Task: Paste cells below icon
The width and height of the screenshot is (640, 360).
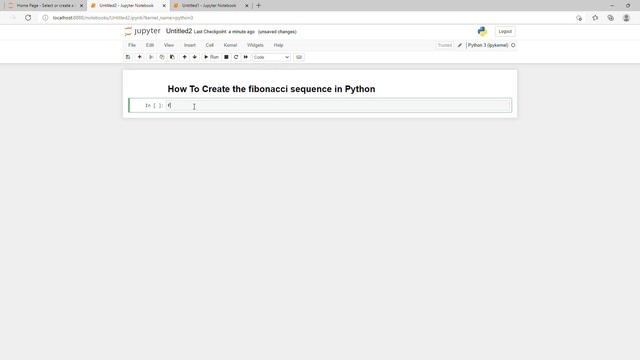Action: pos(172,57)
